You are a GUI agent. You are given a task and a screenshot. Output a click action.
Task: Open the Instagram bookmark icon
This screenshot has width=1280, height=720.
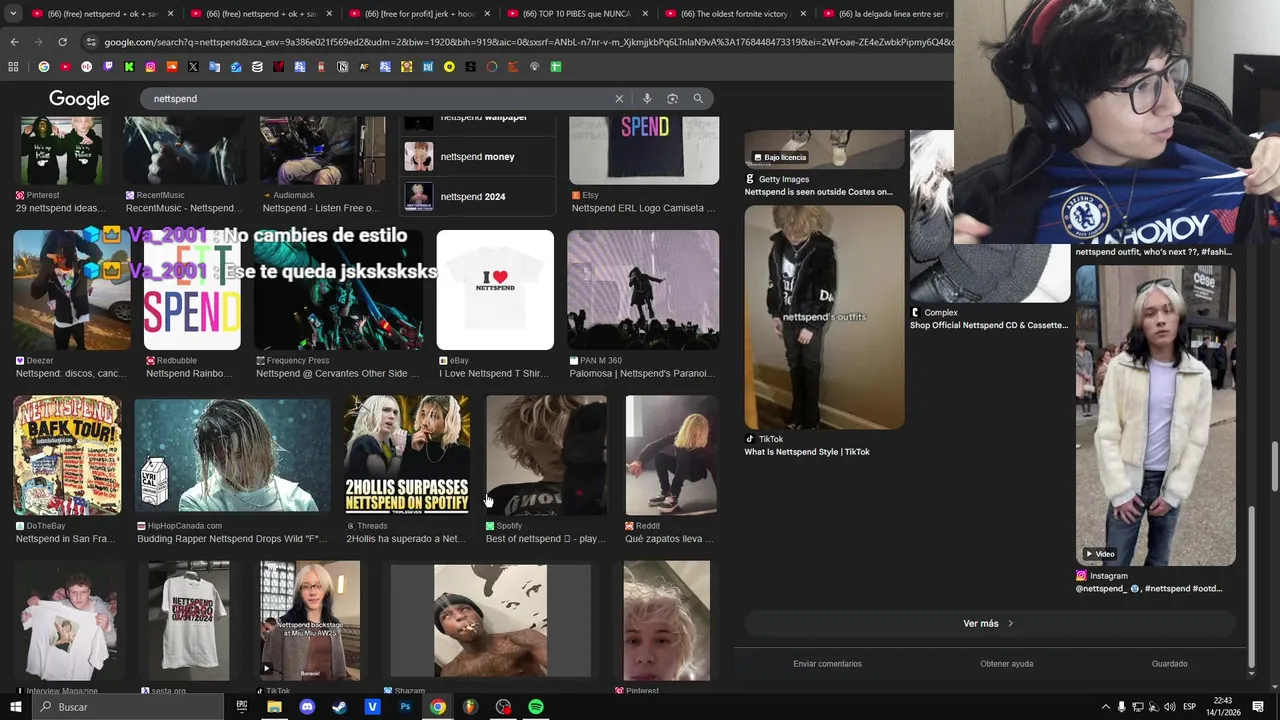150,67
